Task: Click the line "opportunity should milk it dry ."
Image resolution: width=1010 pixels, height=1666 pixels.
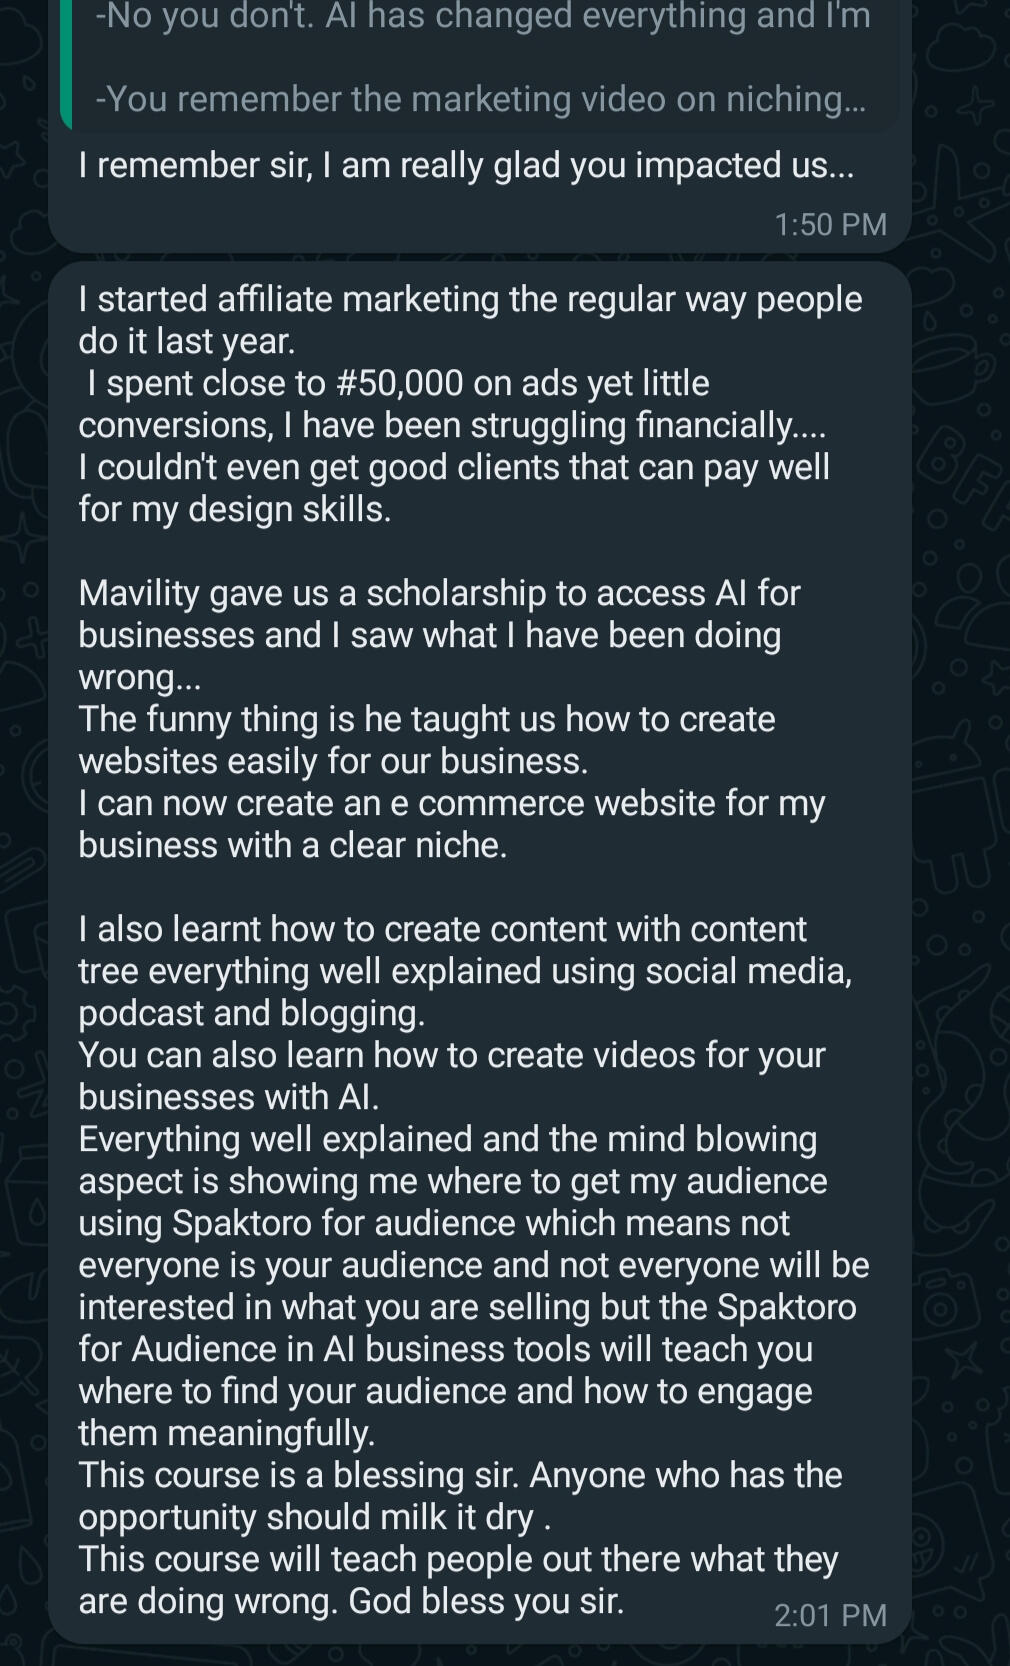Action: click(x=314, y=1517)
